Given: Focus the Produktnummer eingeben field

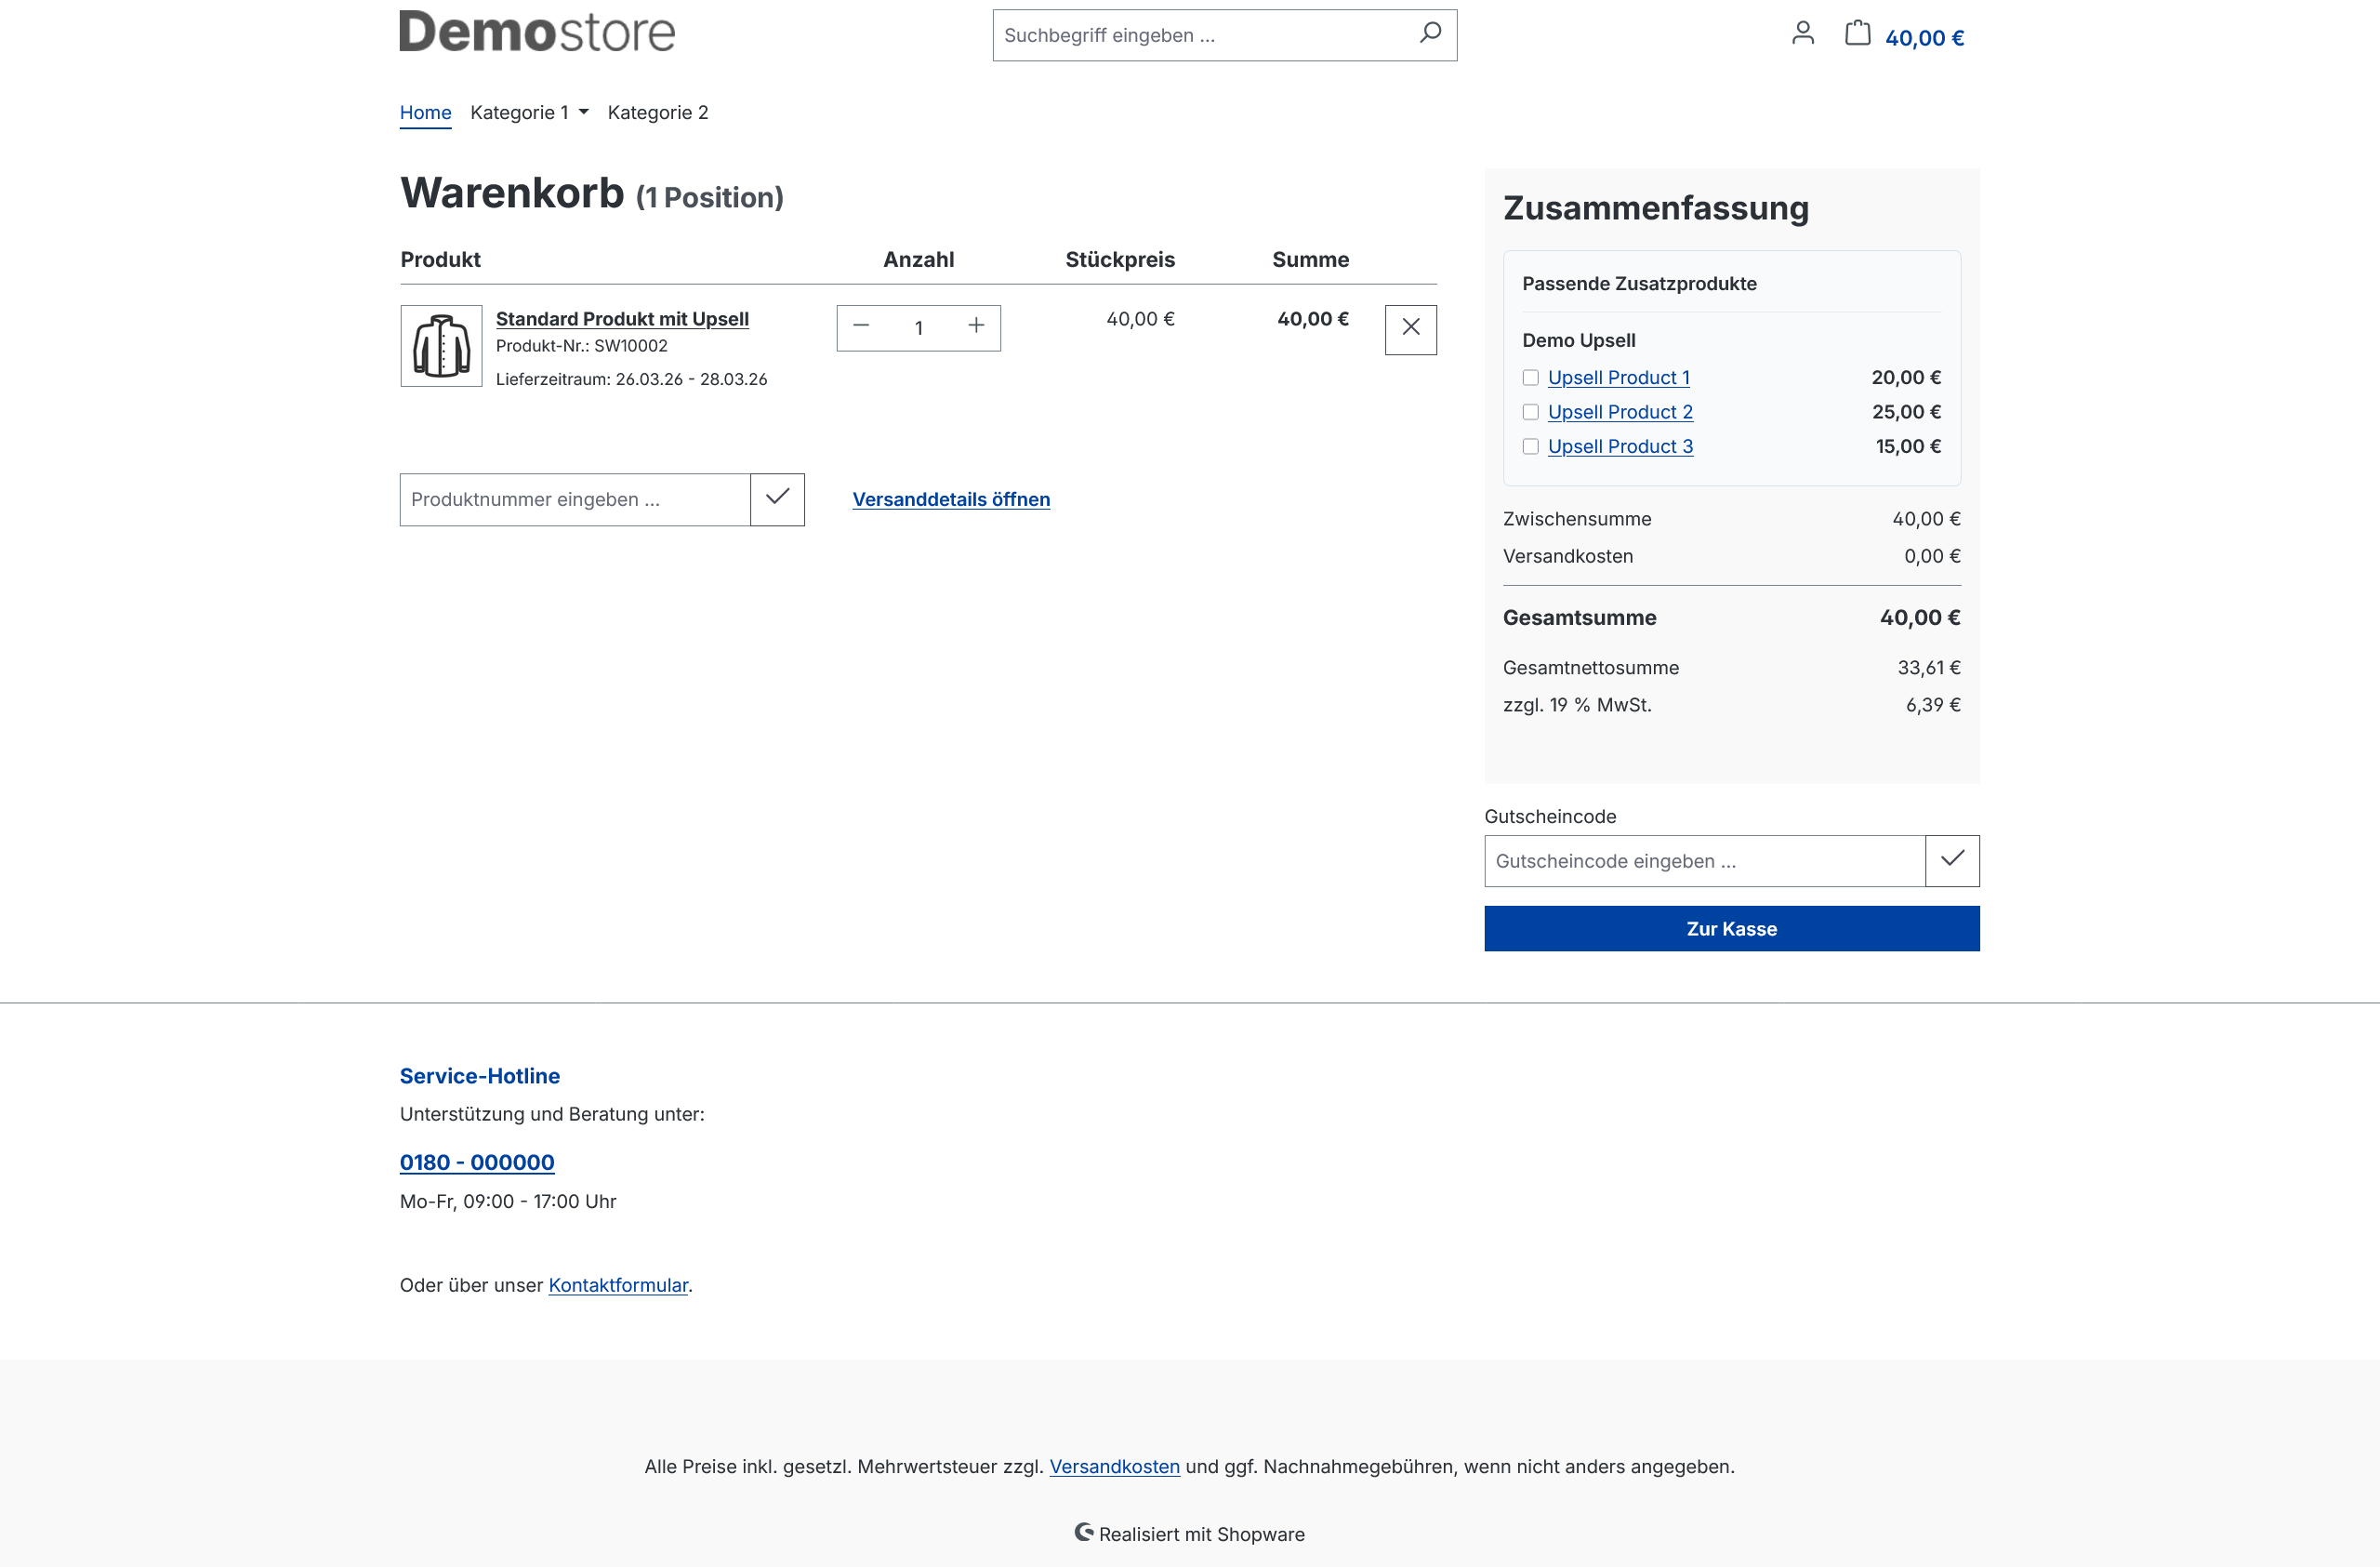Looking at the screenshot, I should tap(575, 499).
